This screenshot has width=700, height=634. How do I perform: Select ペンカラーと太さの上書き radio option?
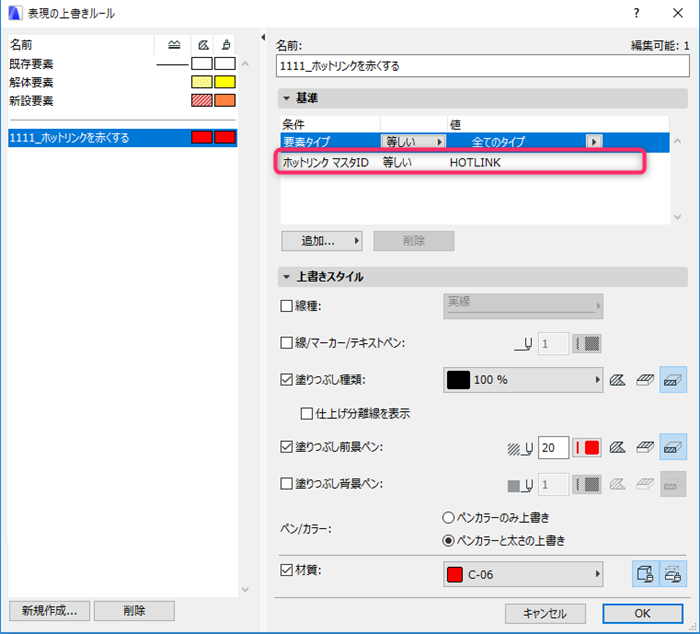[448, 541]
